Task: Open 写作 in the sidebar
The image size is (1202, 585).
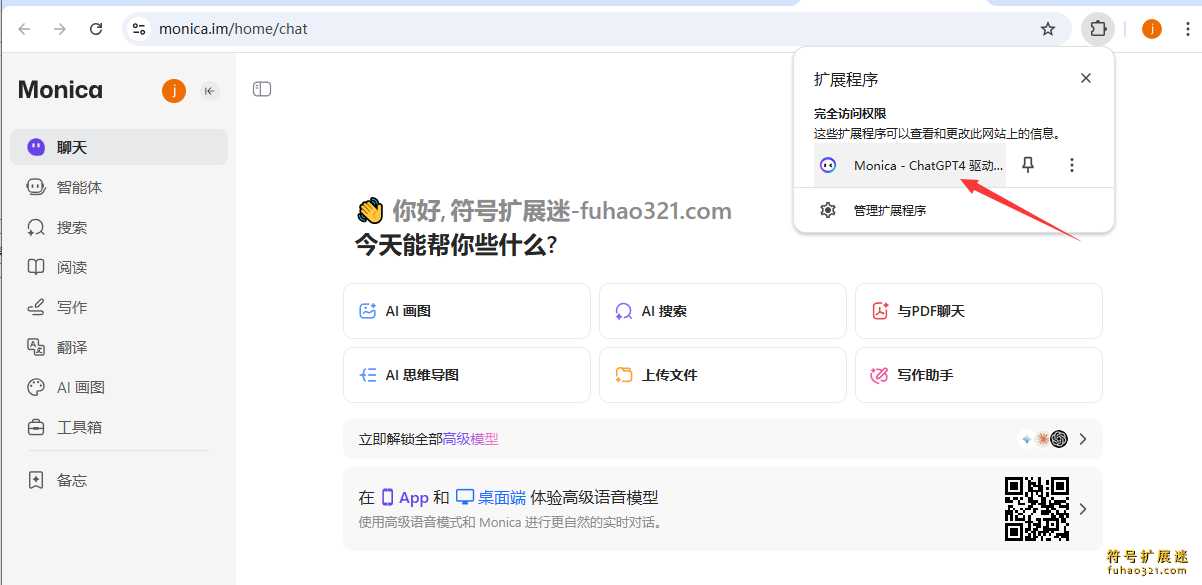Action: tap(119, 307)
